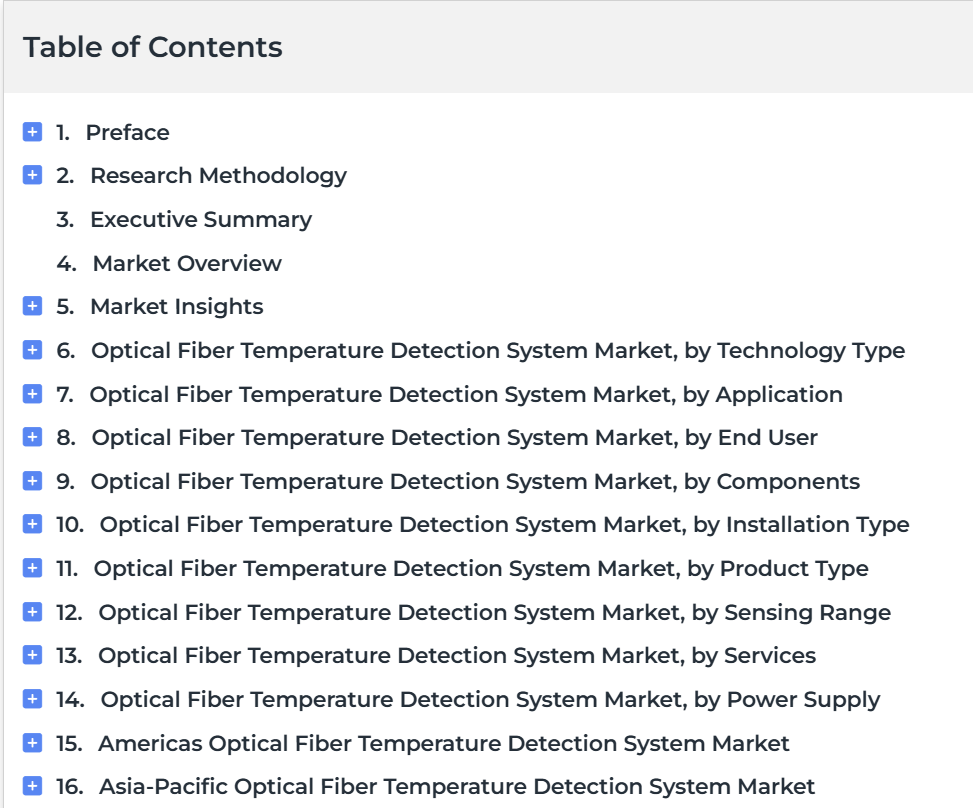Expand the by Components section plus icon
The width and height of the screenshot is (973, 808).
[x=32, y=481]
